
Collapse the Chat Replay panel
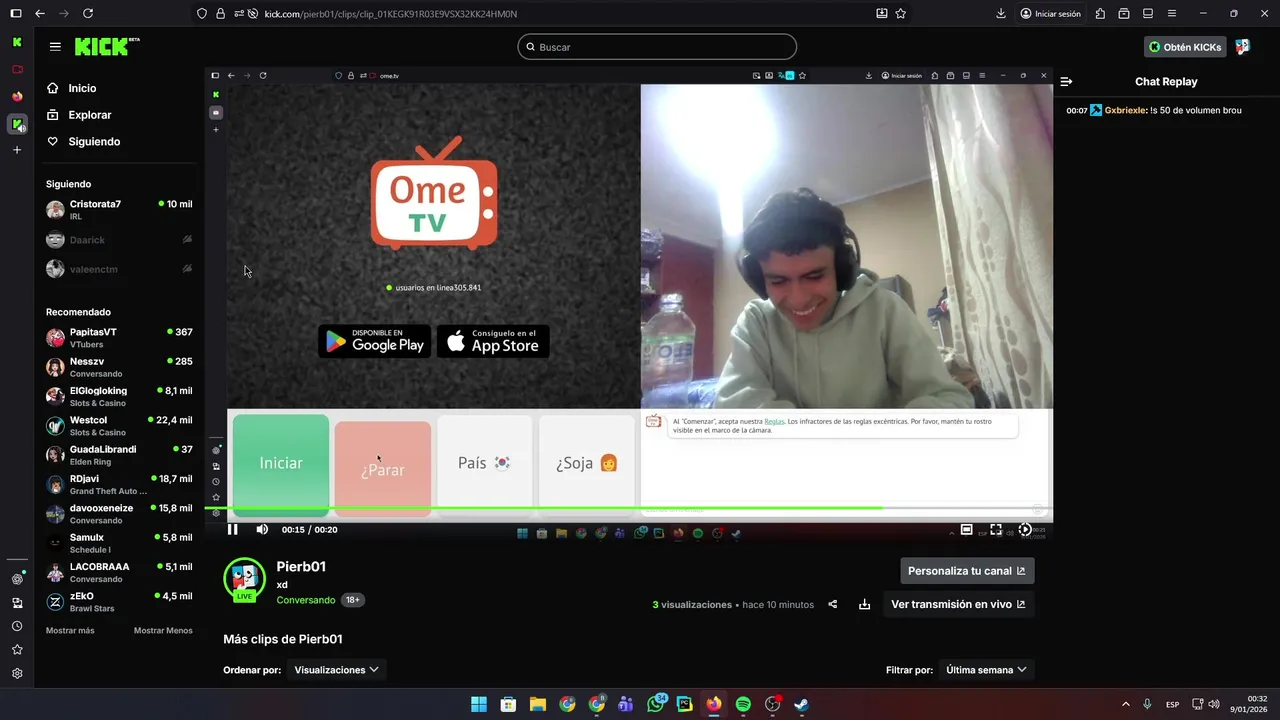pyautogui.click(x=1067, y=82)
